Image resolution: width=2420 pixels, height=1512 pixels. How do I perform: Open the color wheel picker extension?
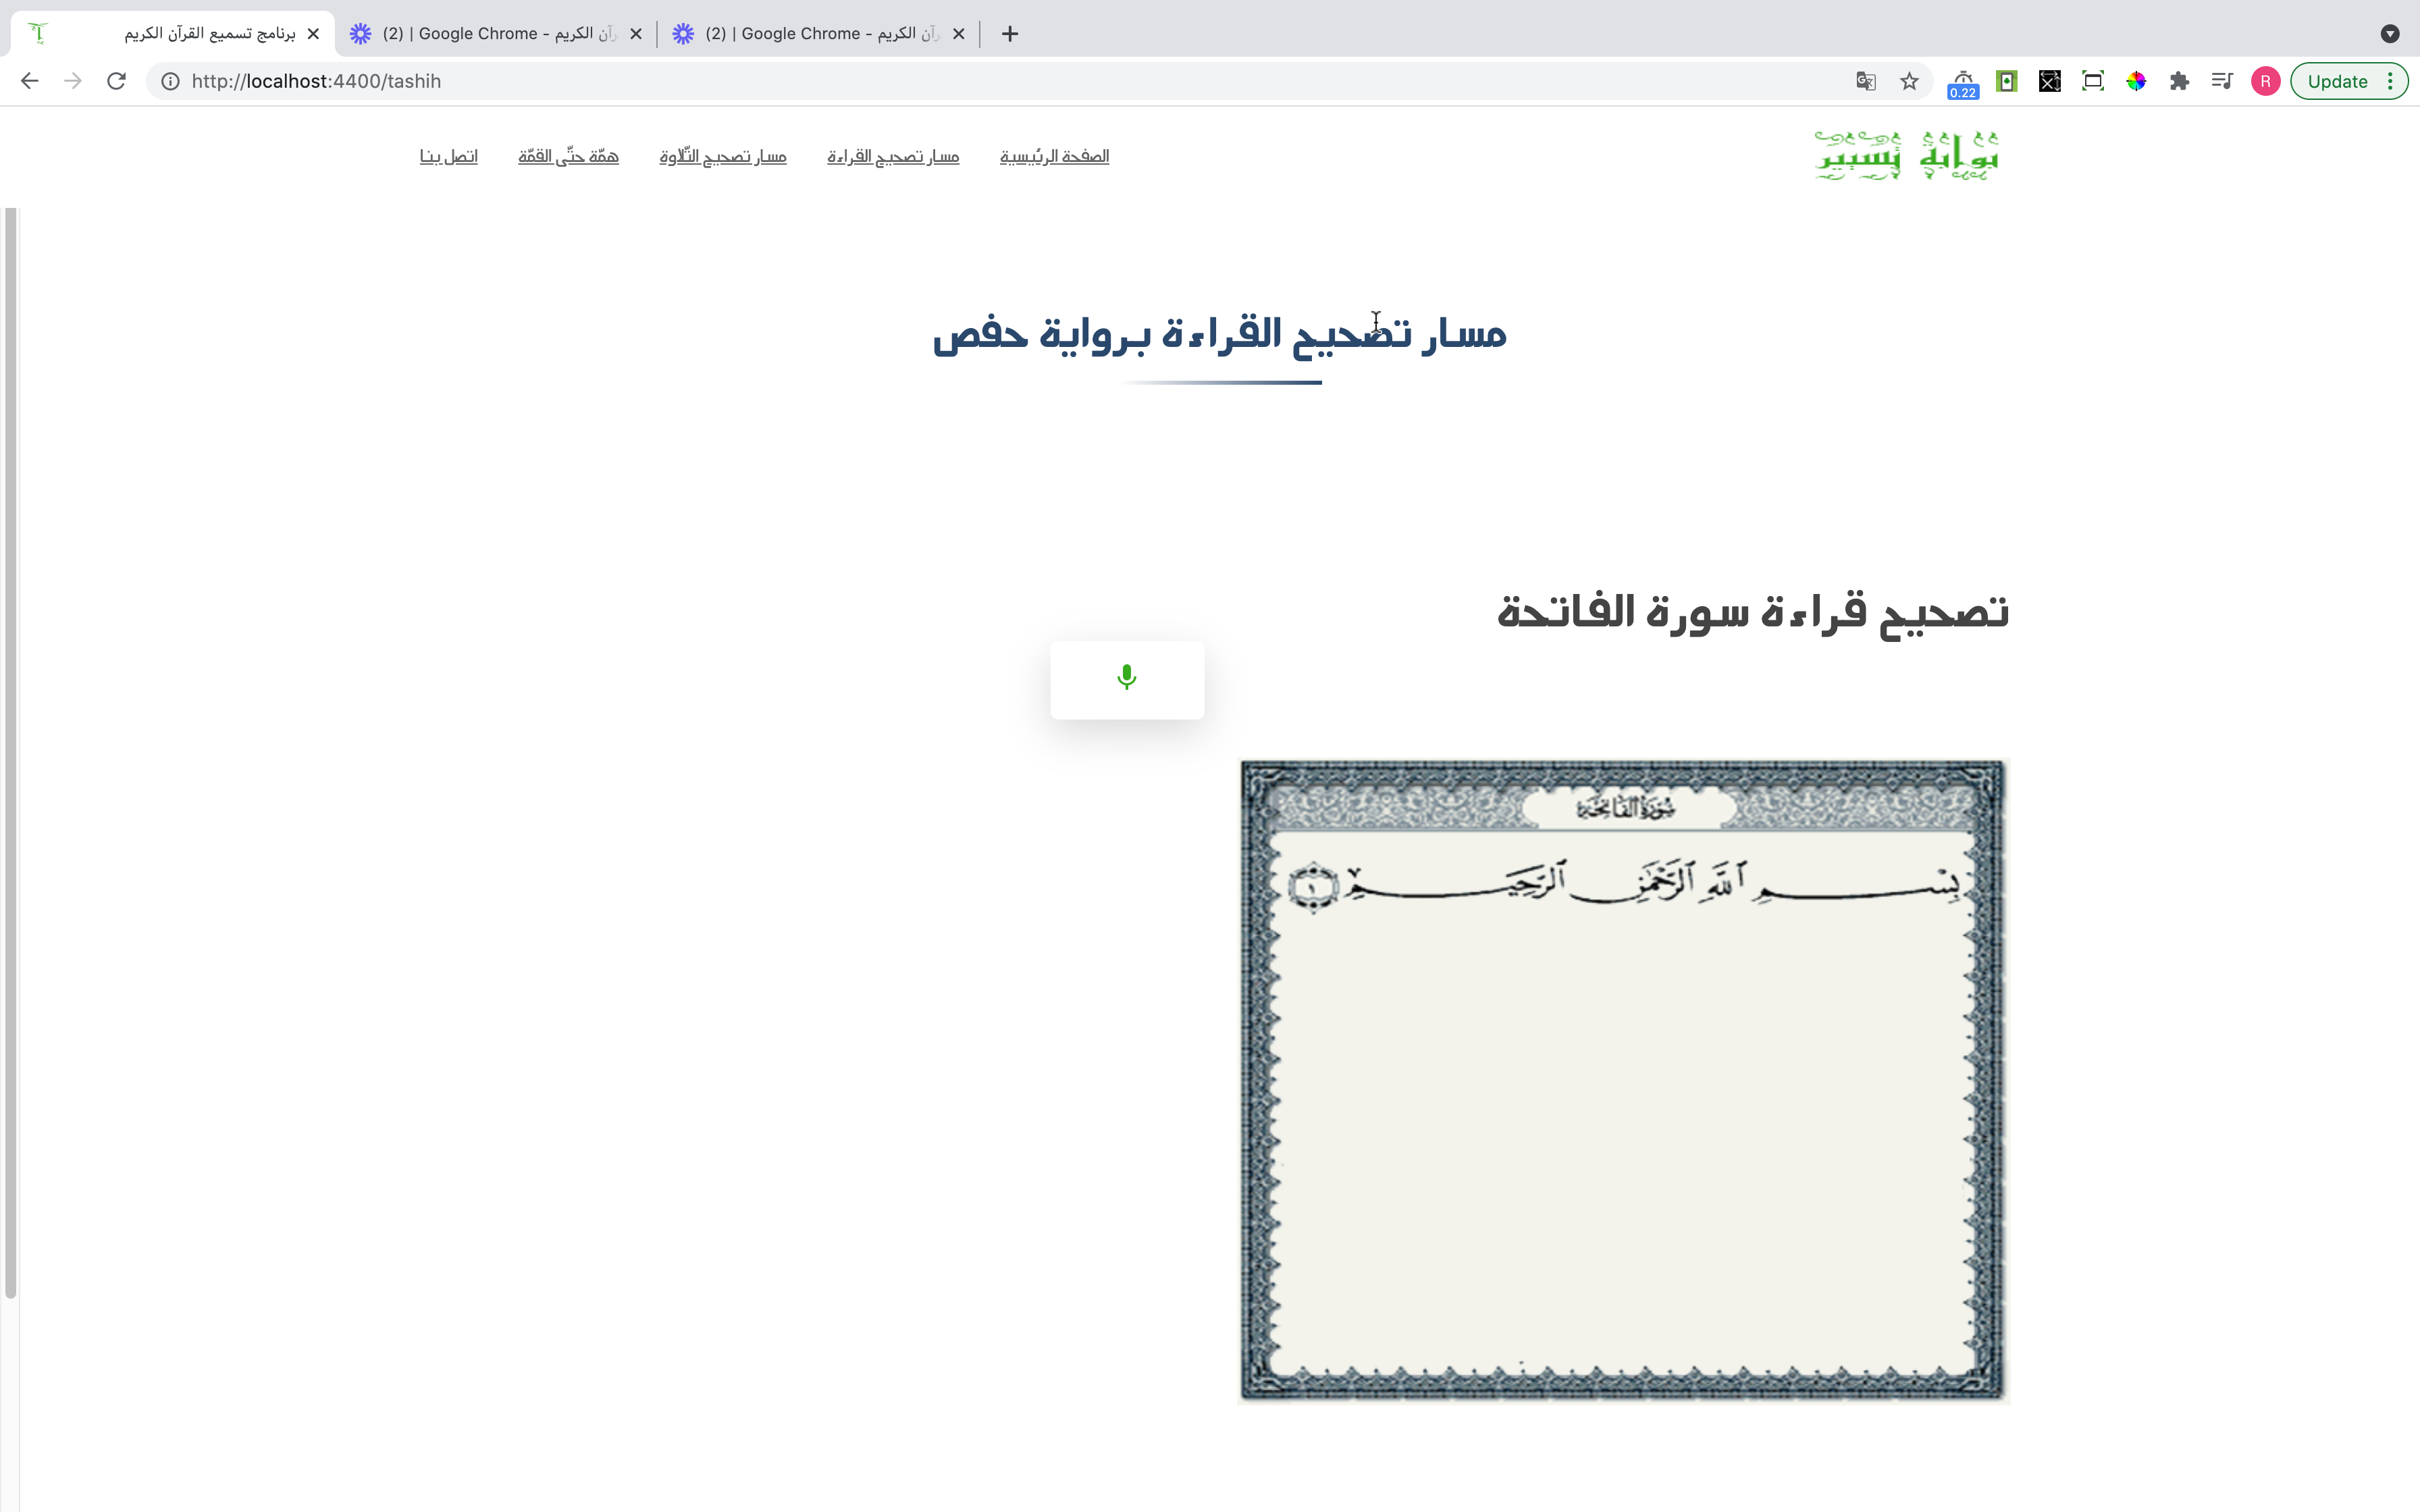tap(2136, 81)
